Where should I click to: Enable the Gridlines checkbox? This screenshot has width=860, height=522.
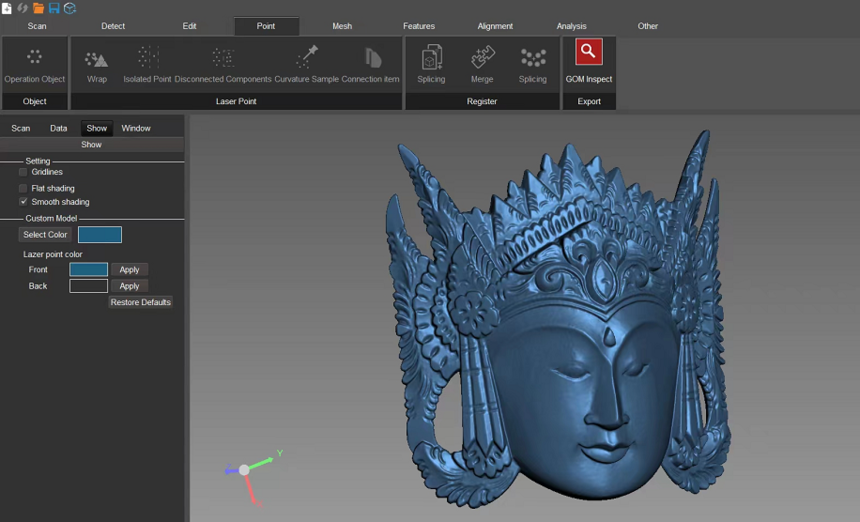[x=23, y=172]
